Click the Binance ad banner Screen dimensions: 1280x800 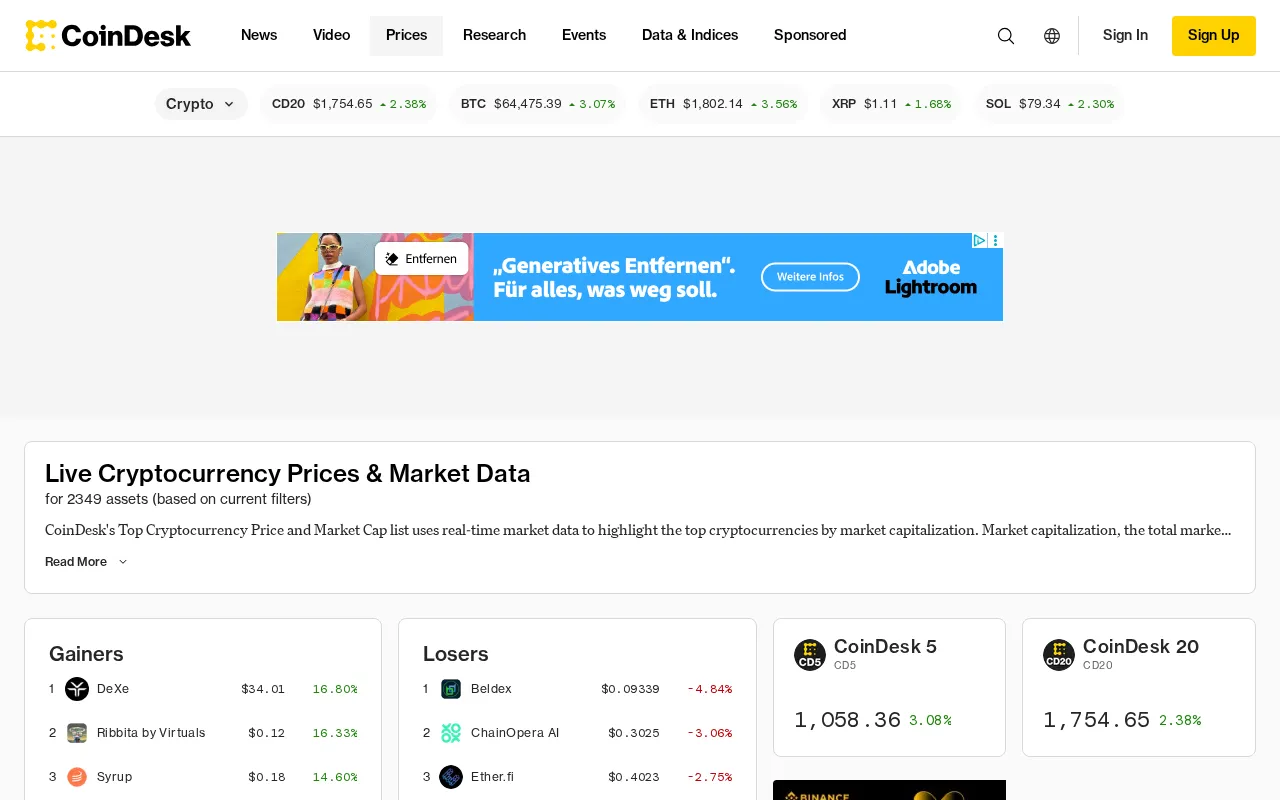point(889,790)
